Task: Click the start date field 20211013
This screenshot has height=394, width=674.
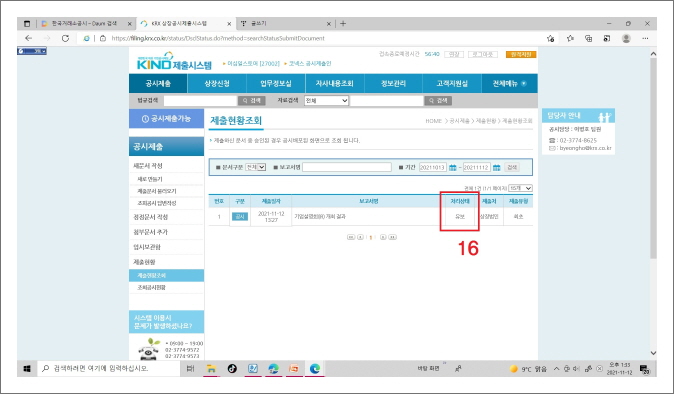Action: pyautogui.click(x=432, y=167)
